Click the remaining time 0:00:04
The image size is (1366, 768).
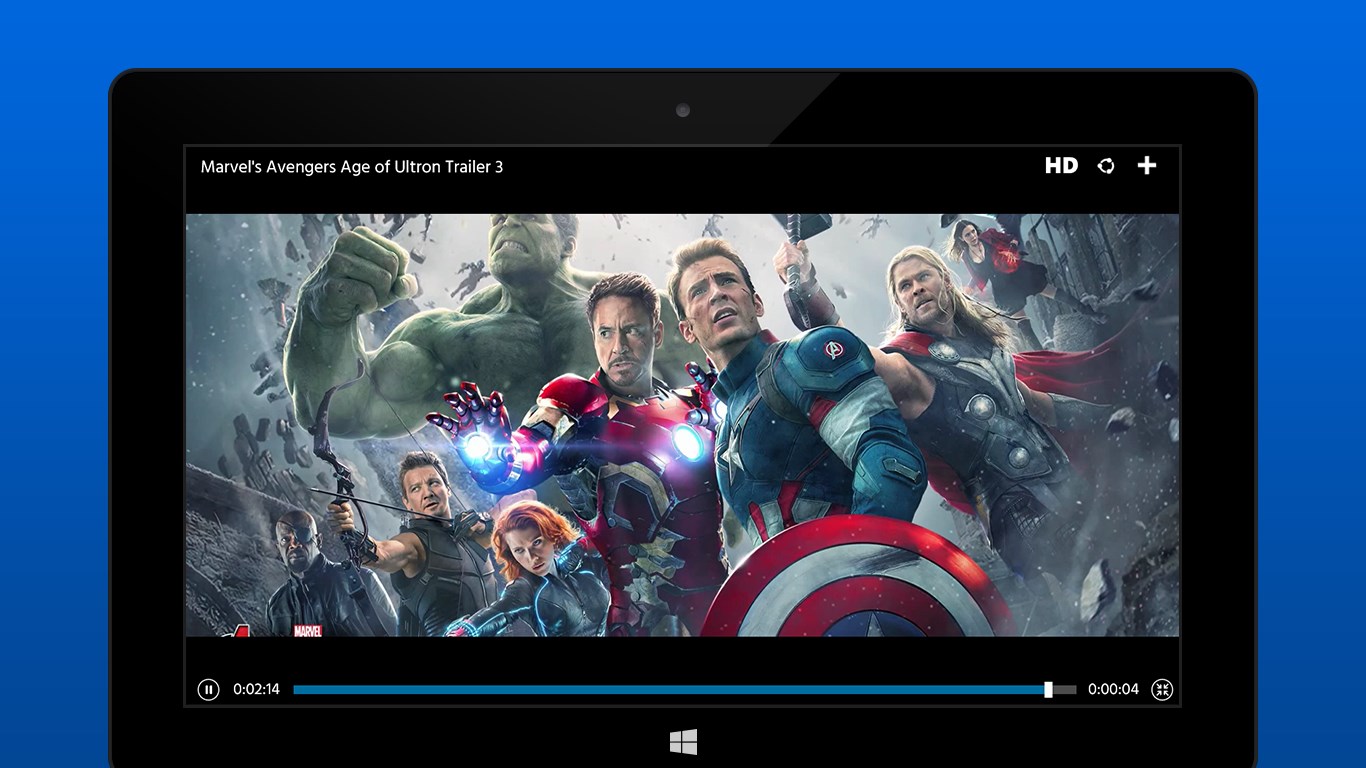tap(1113, 689)
